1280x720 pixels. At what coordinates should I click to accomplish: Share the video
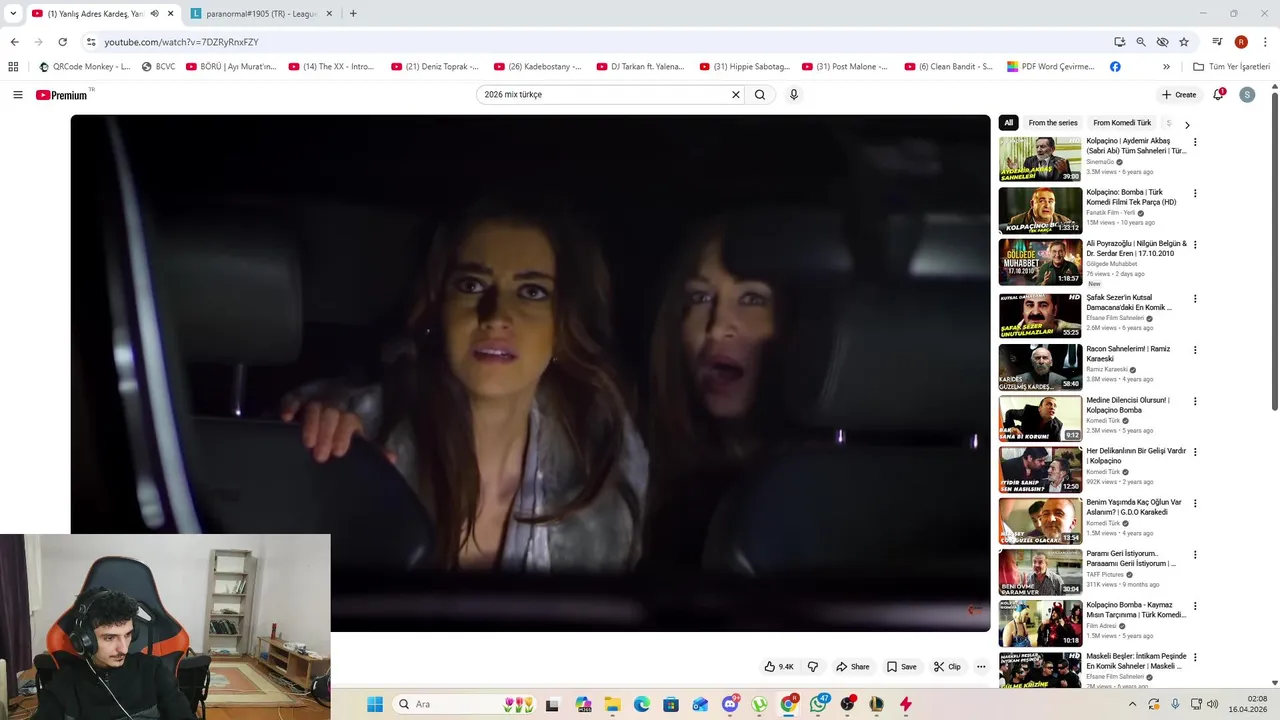[x=853, y=667]
